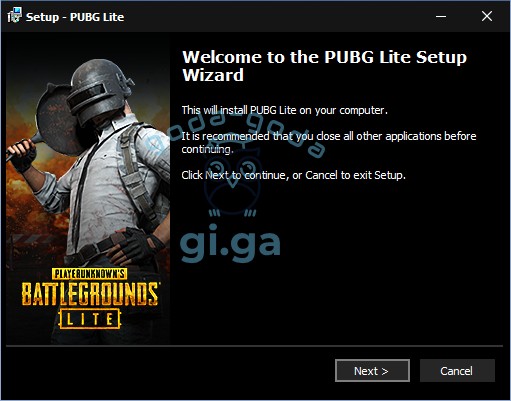Image resolution: width=511 pixels, height=401 pixels.
Task: Click the 'Click Next to continue' instruction line
Action: pos(293,175)
